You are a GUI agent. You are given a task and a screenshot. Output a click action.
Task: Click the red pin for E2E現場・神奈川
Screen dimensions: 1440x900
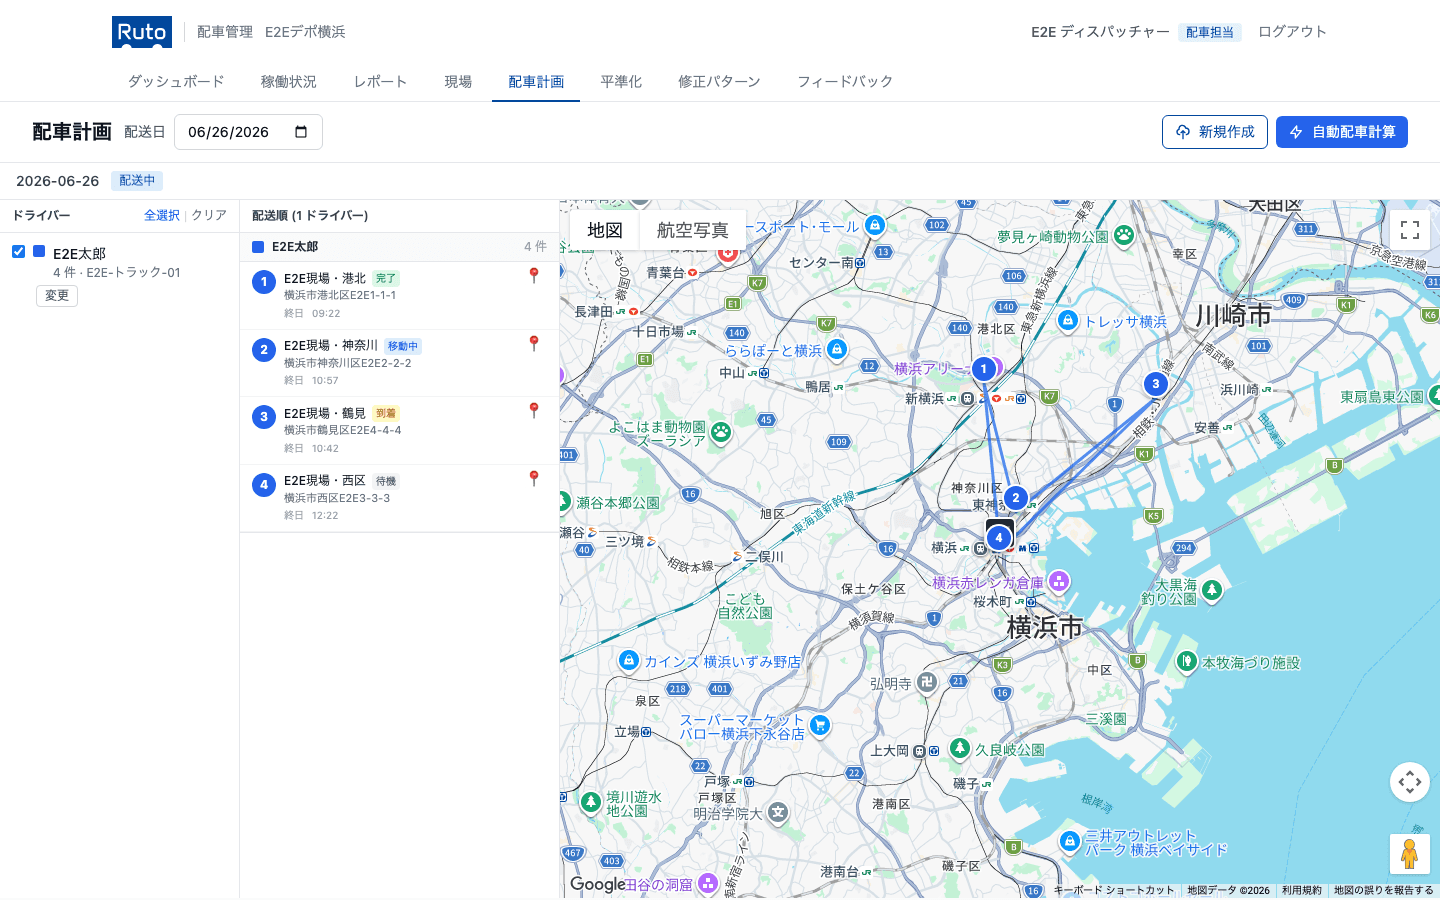click(x=534, y=343)
